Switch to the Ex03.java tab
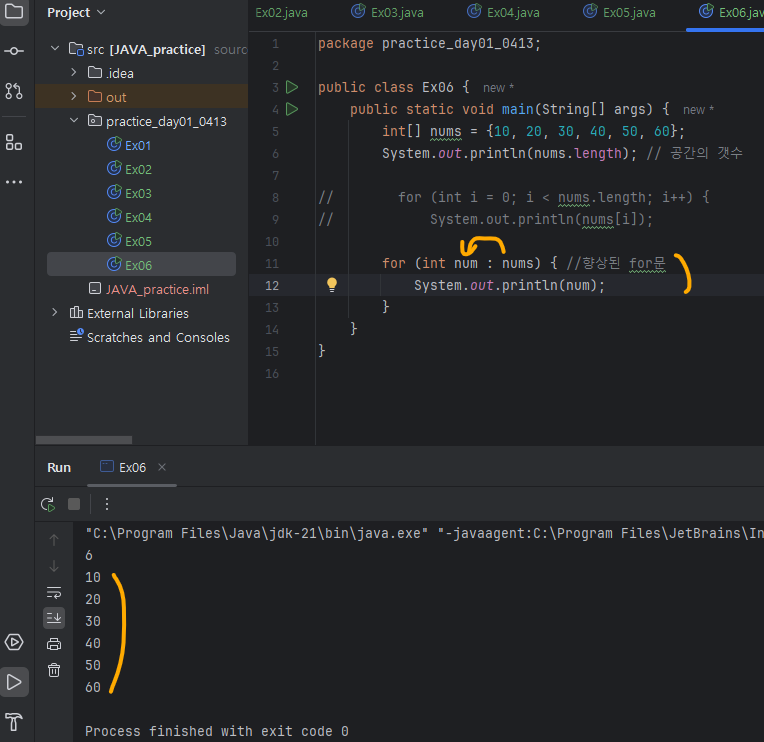The width and height of the screenshot is (764, 742). coord(387,13)
